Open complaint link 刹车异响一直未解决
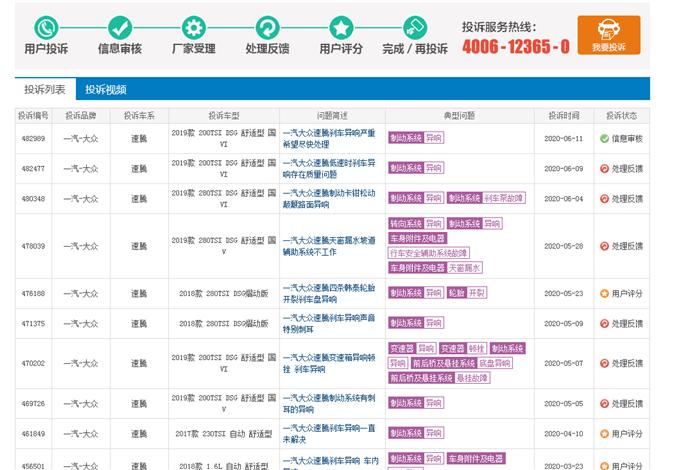This screenshot has height=470, width=700. click(x=329, y=433)
